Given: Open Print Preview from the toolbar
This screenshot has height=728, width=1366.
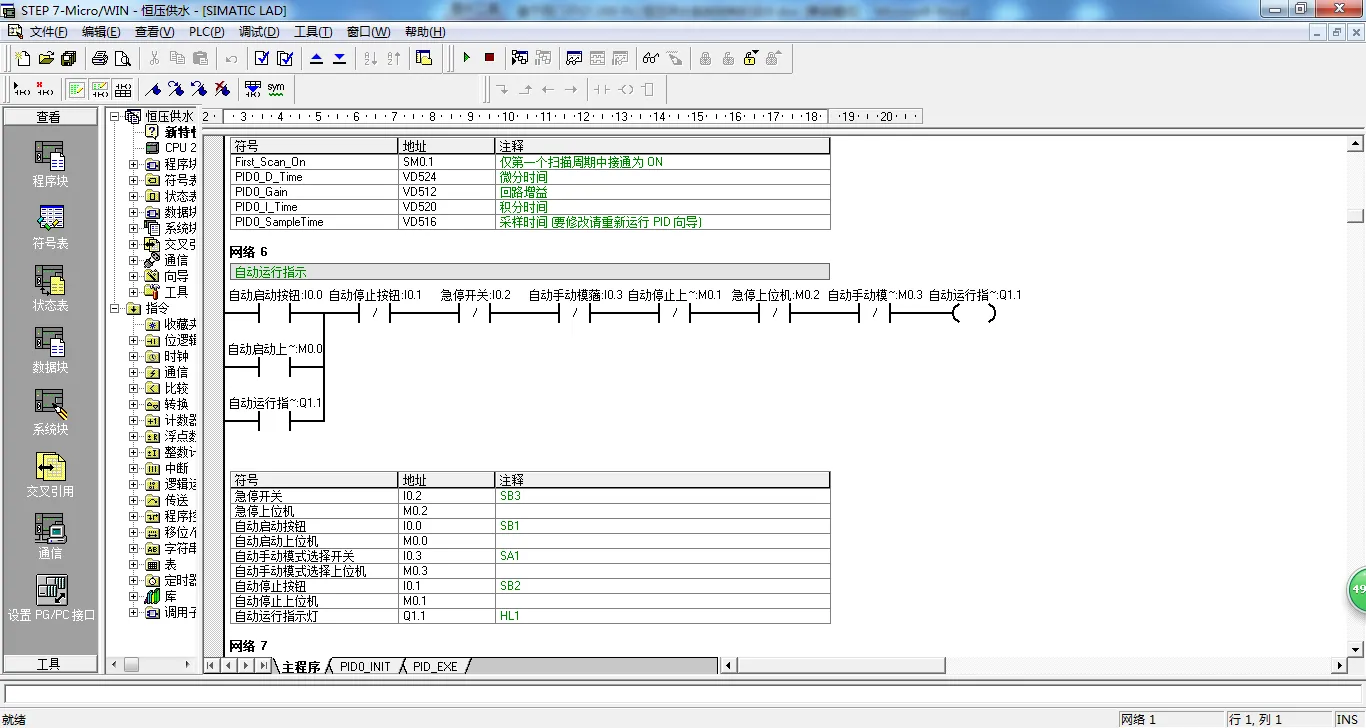Looking at the screenshot, I should [x=122, y=58].
